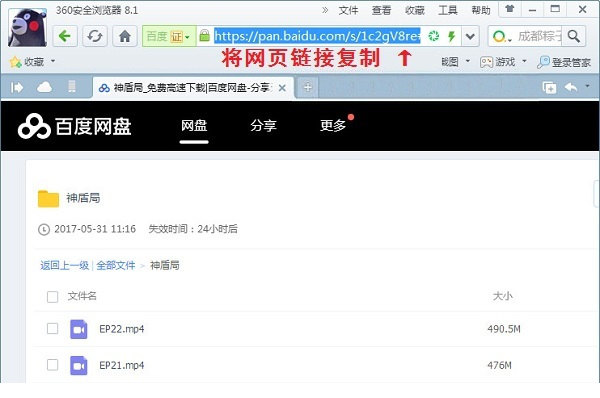Screen dimensions: 600x398
Task: Select the 分享 navigation tab
Action: coord(264,126)
